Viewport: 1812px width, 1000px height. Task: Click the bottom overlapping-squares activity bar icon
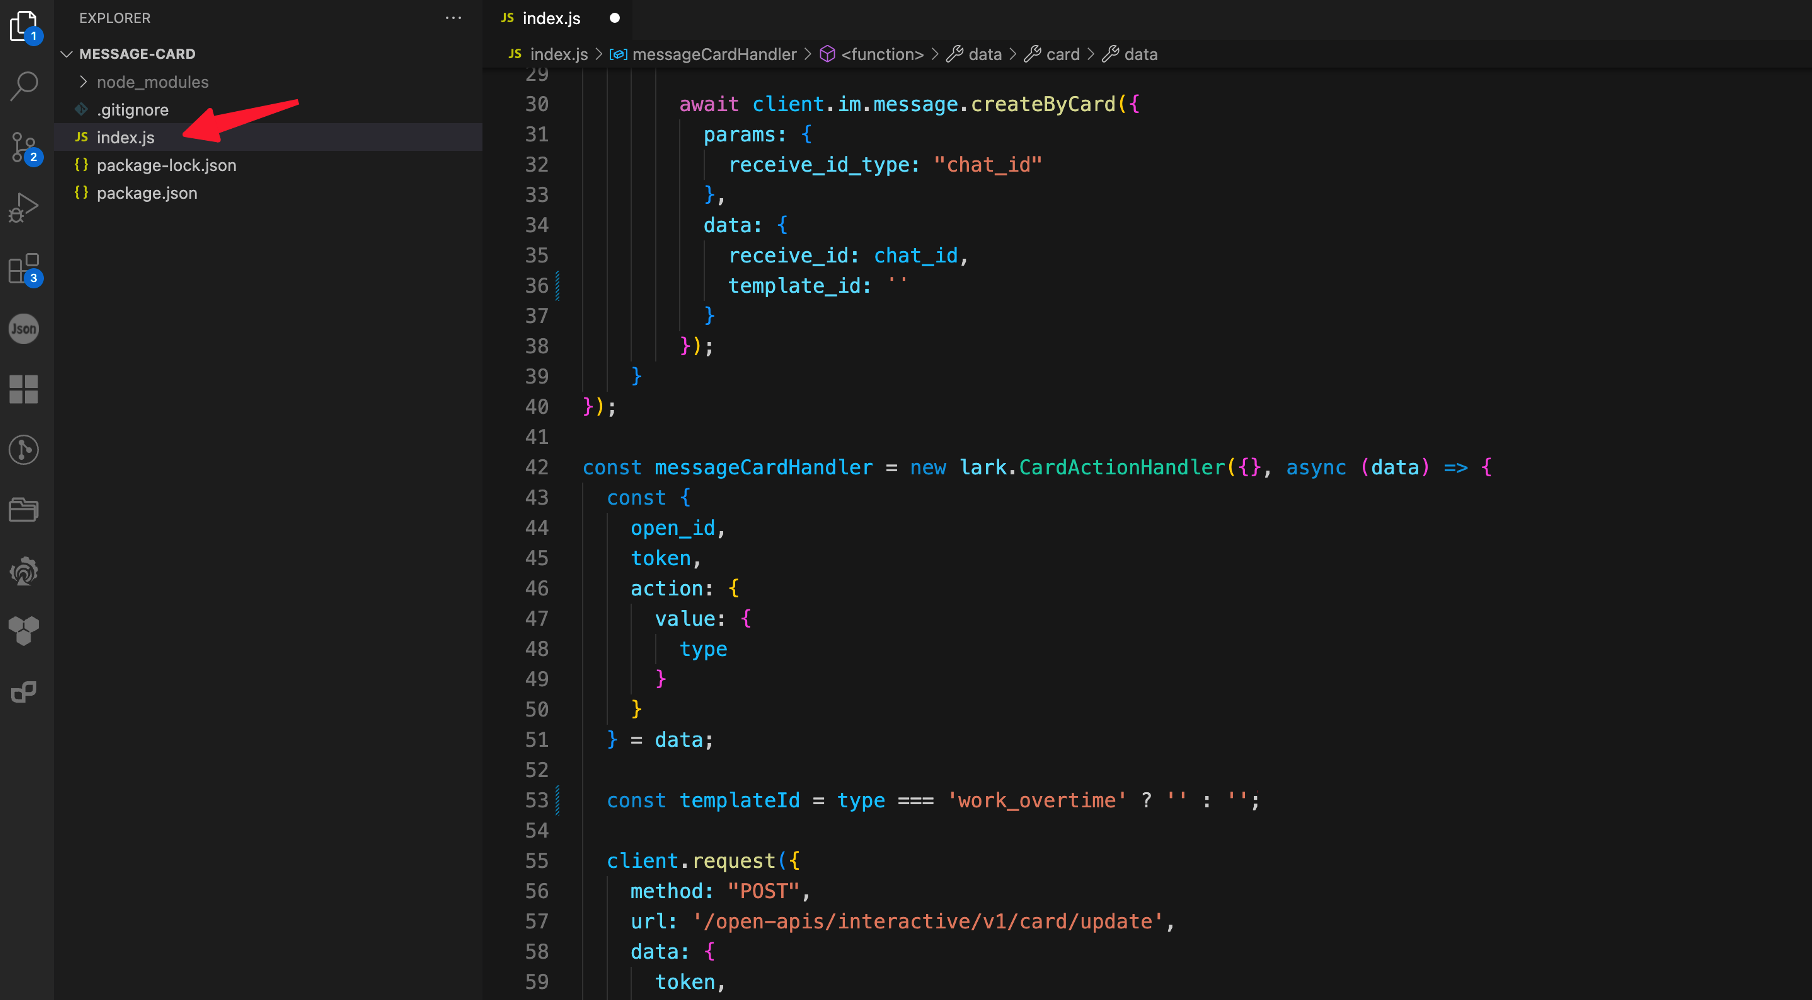click(24, 692)
